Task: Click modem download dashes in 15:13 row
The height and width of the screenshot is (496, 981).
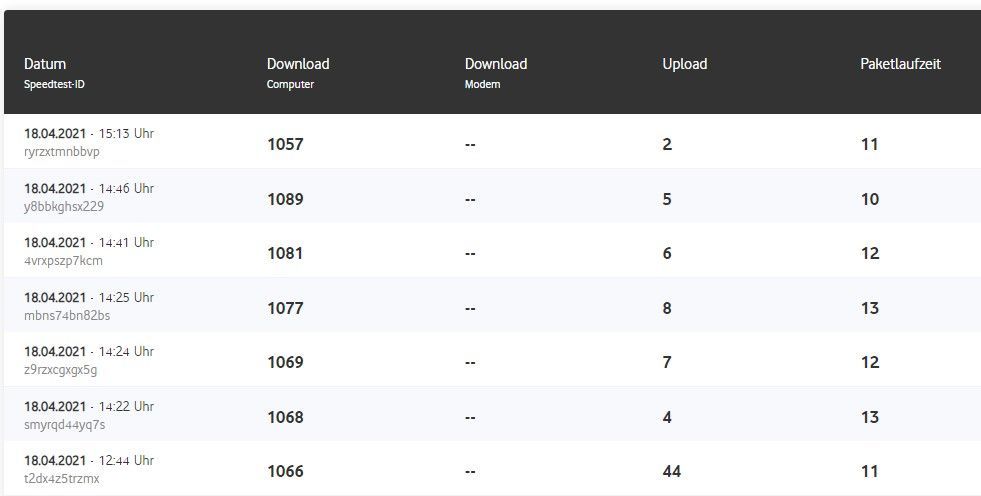Action: (x=470, y=145)
